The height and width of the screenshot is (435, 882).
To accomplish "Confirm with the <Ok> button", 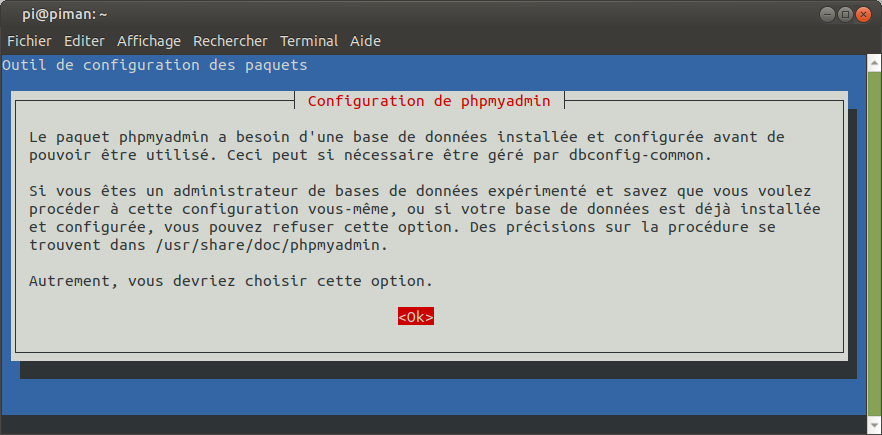I will point(416,317).
